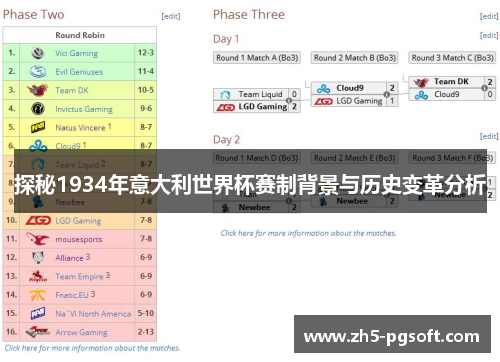
Task: Click Phase Three more match information link
Action: click(308, 233)
